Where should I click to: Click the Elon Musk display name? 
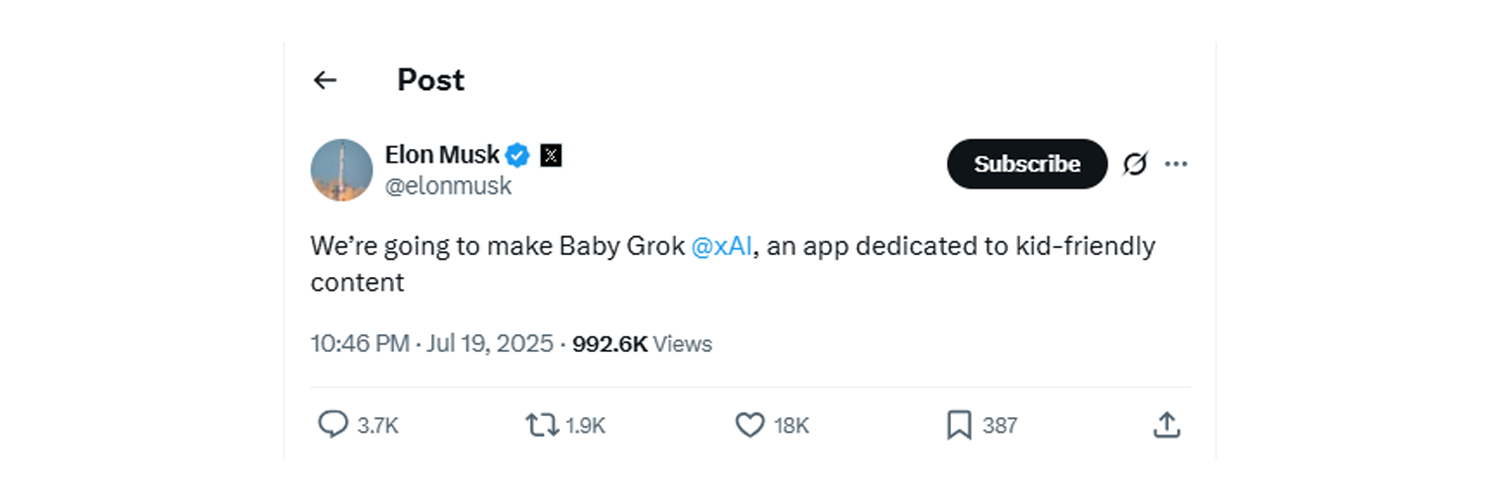click(x=442, y=155)
